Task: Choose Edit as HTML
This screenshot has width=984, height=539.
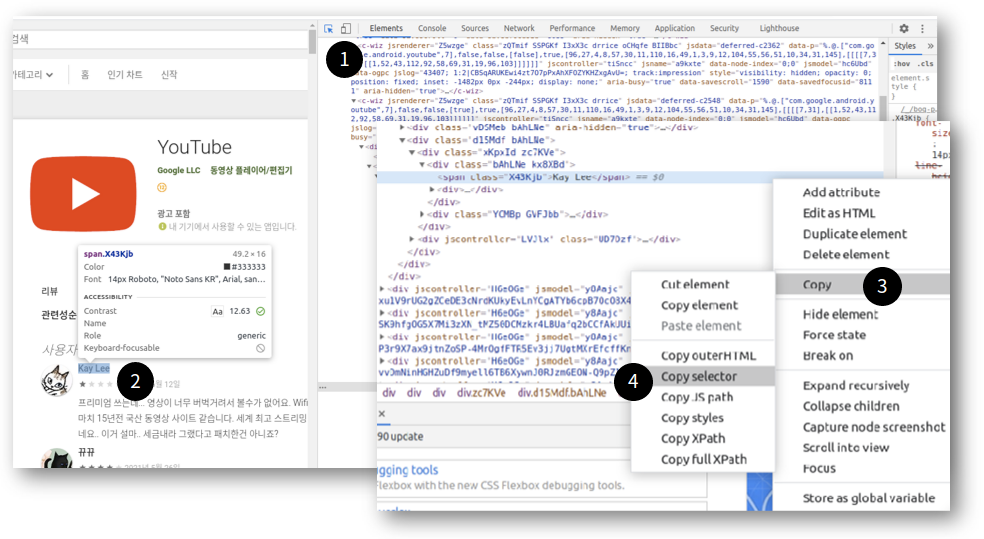Action: pos(838,213)
